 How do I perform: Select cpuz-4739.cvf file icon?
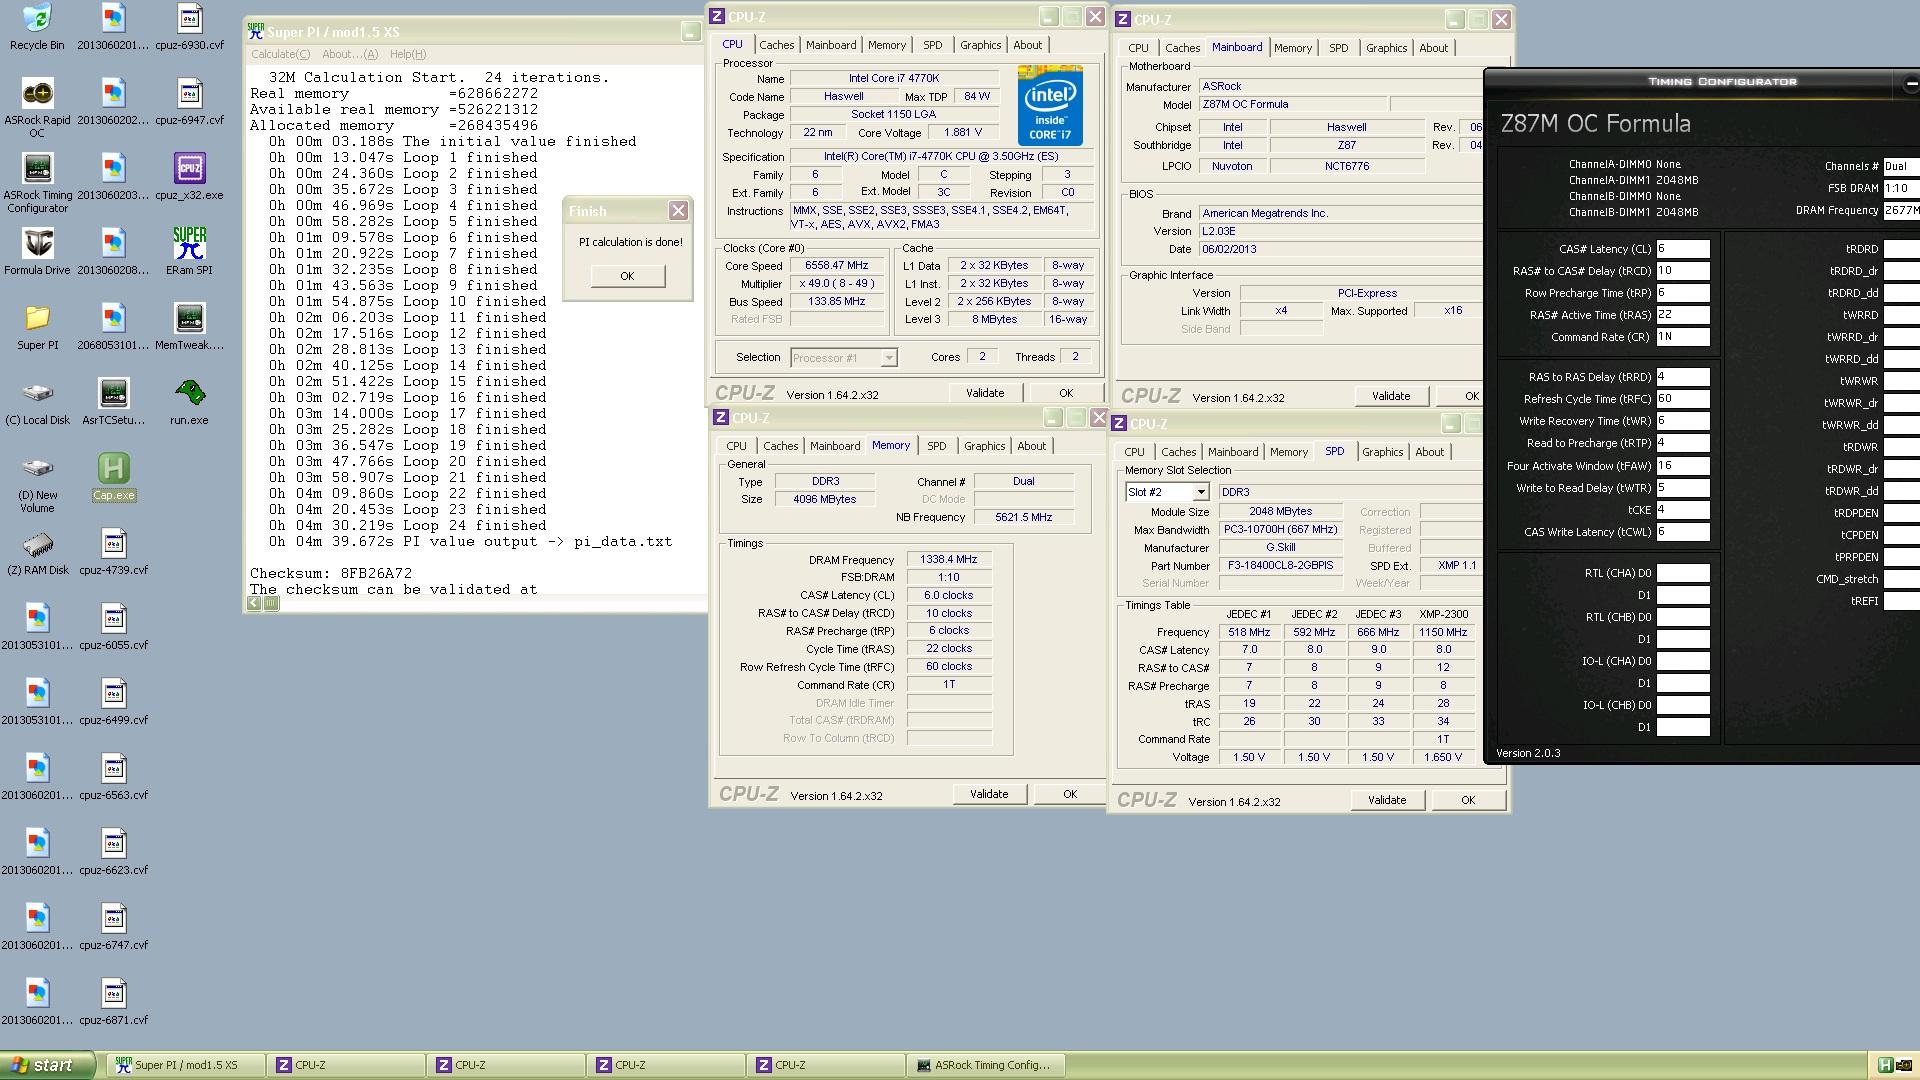(x=113, y=552)
